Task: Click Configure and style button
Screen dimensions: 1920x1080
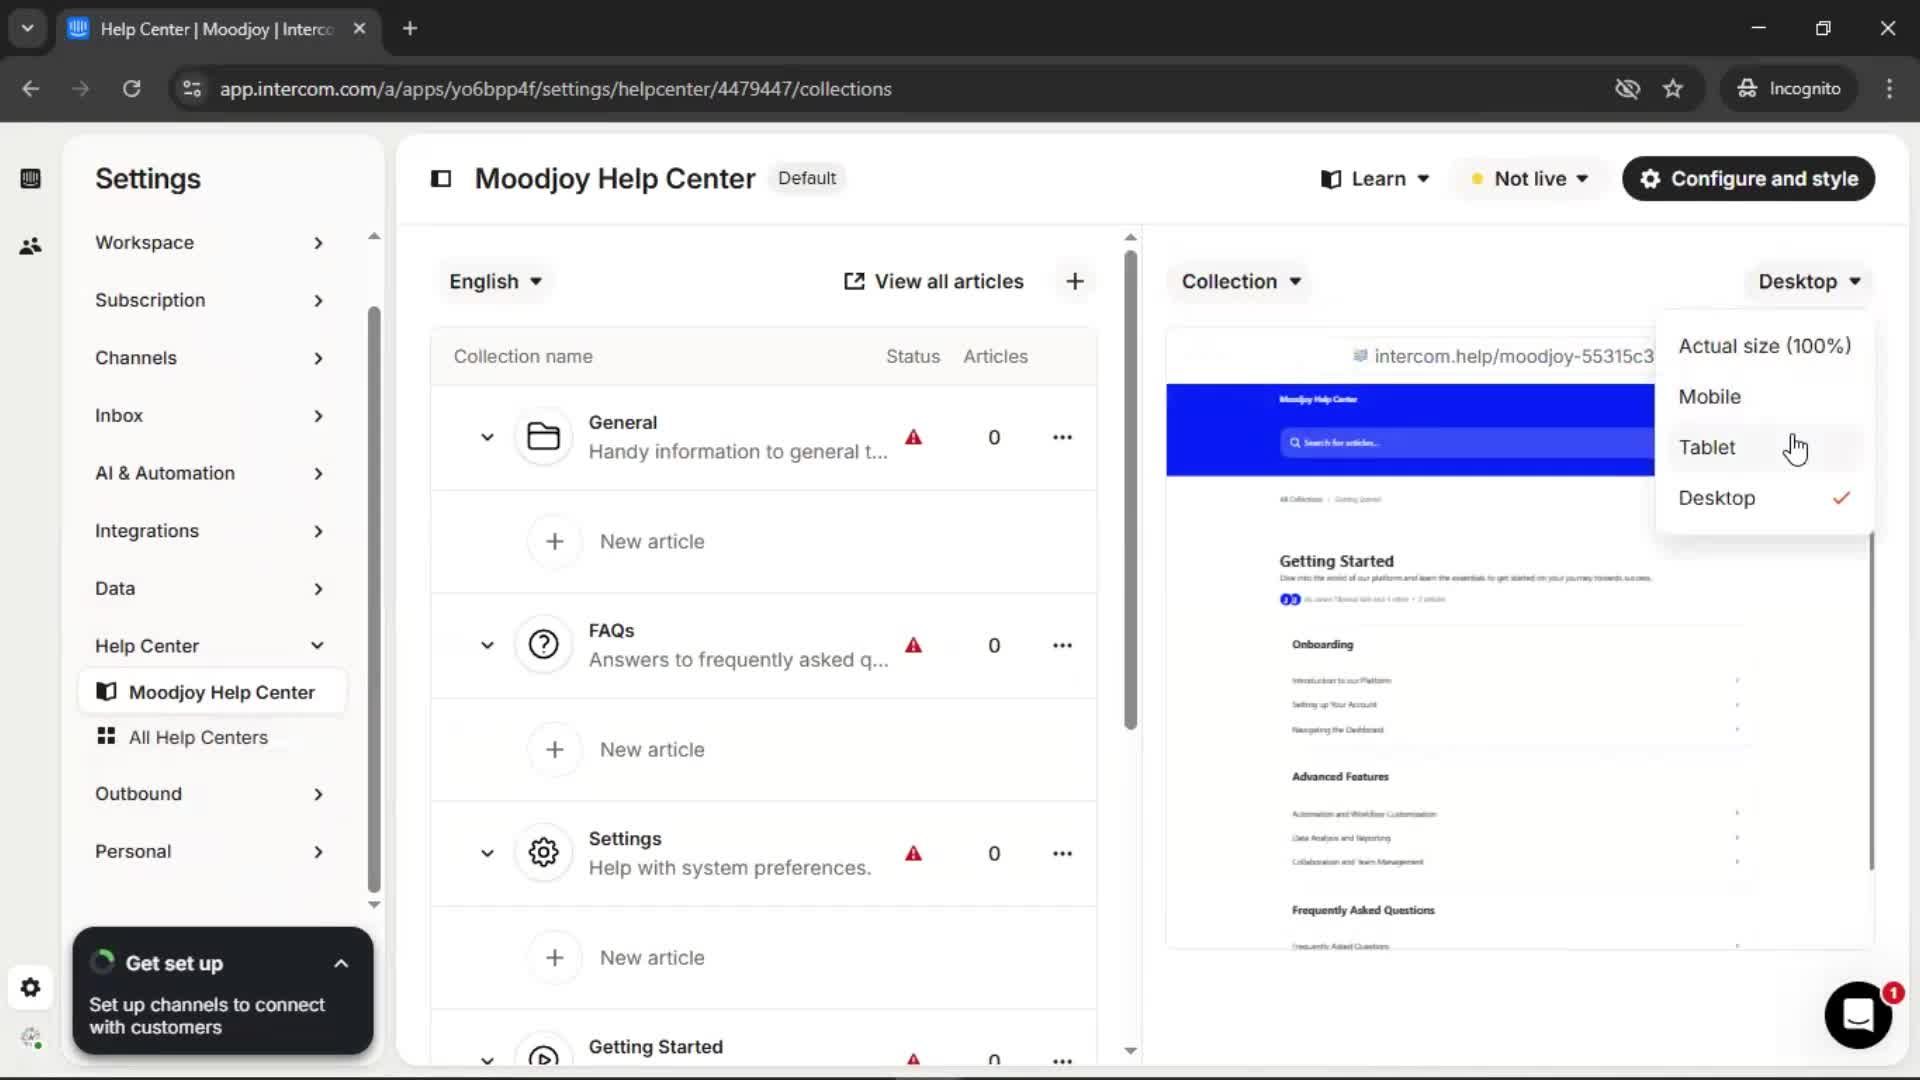Action: point(1748,179)
